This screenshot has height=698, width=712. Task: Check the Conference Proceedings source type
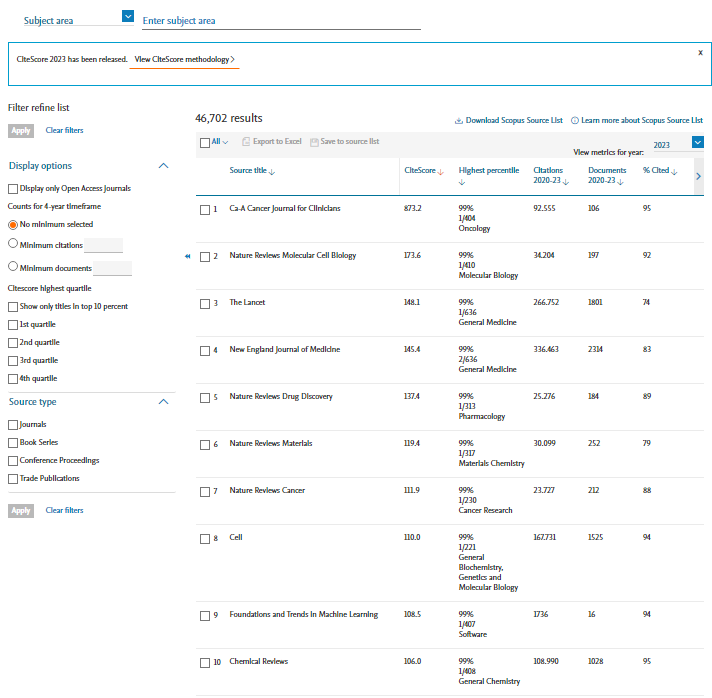tap(13, 461)
